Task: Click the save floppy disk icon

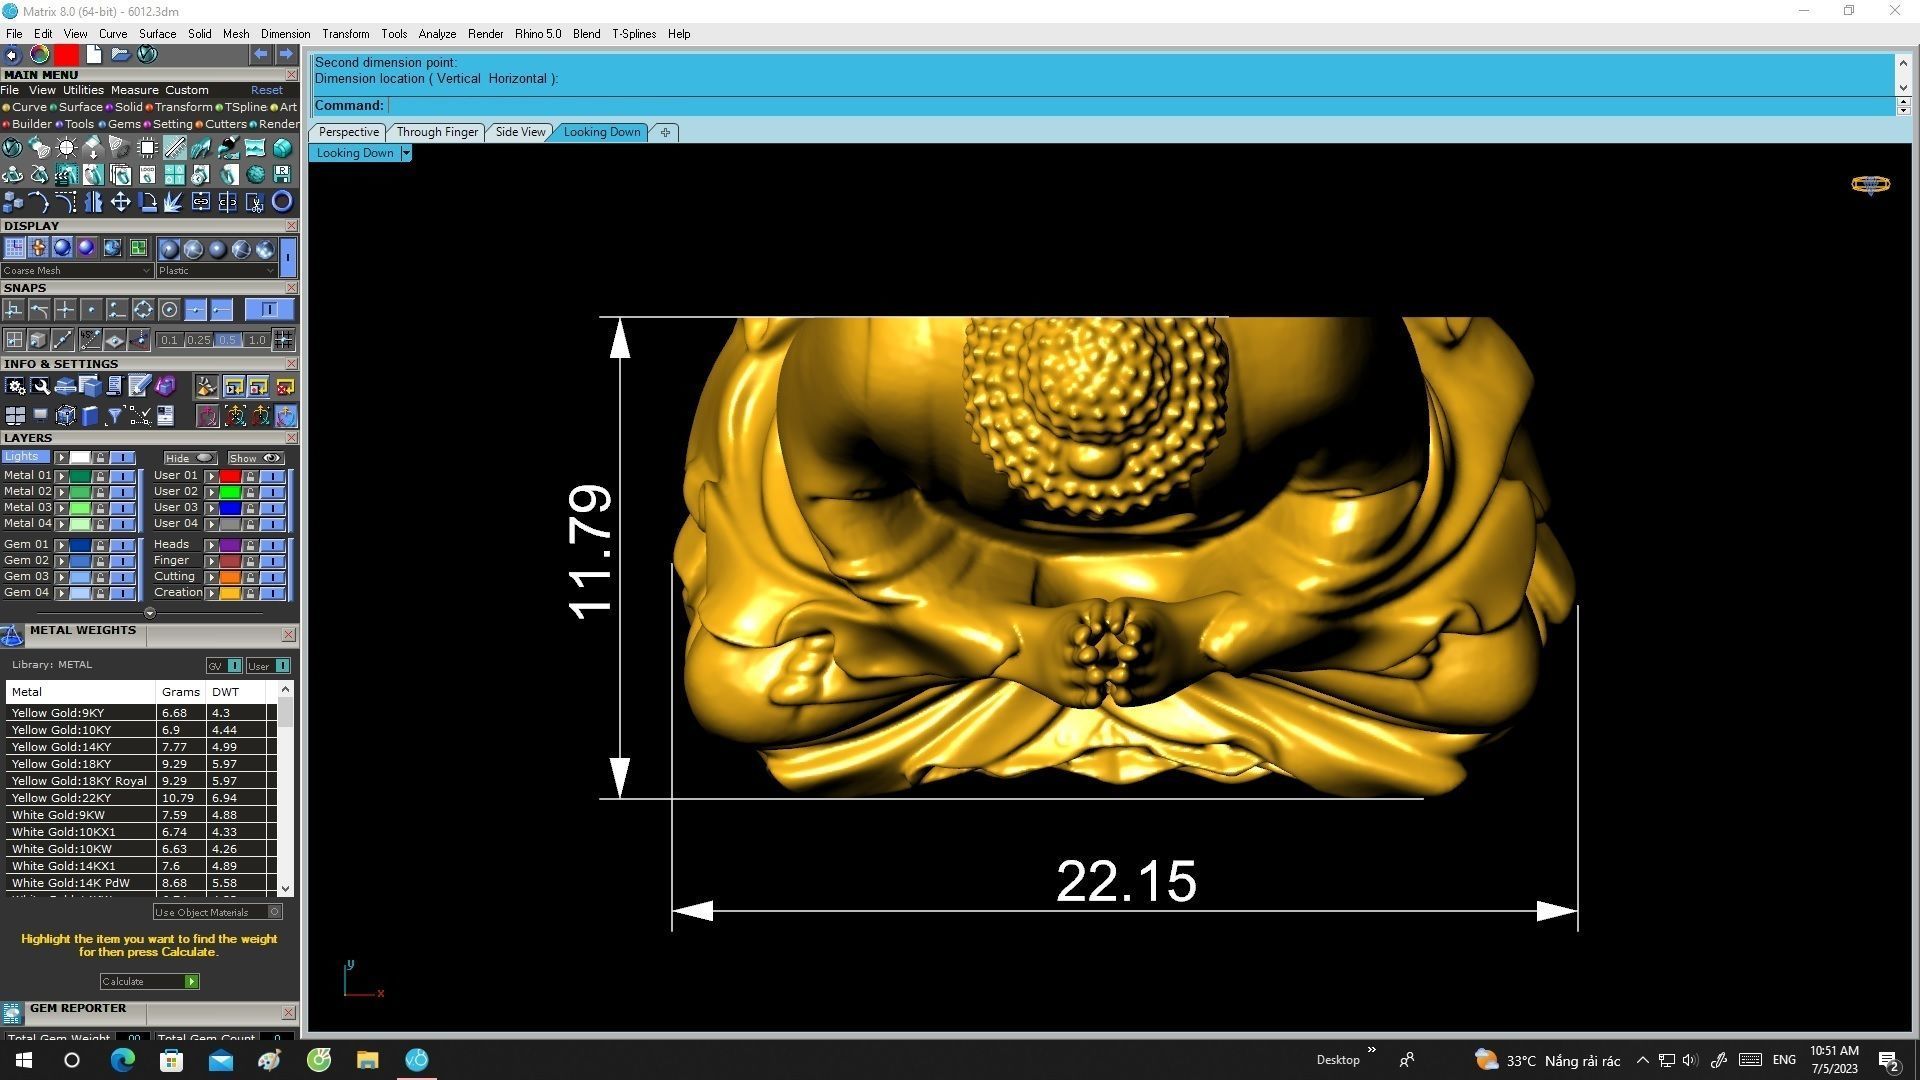Action: coord(282,175)
